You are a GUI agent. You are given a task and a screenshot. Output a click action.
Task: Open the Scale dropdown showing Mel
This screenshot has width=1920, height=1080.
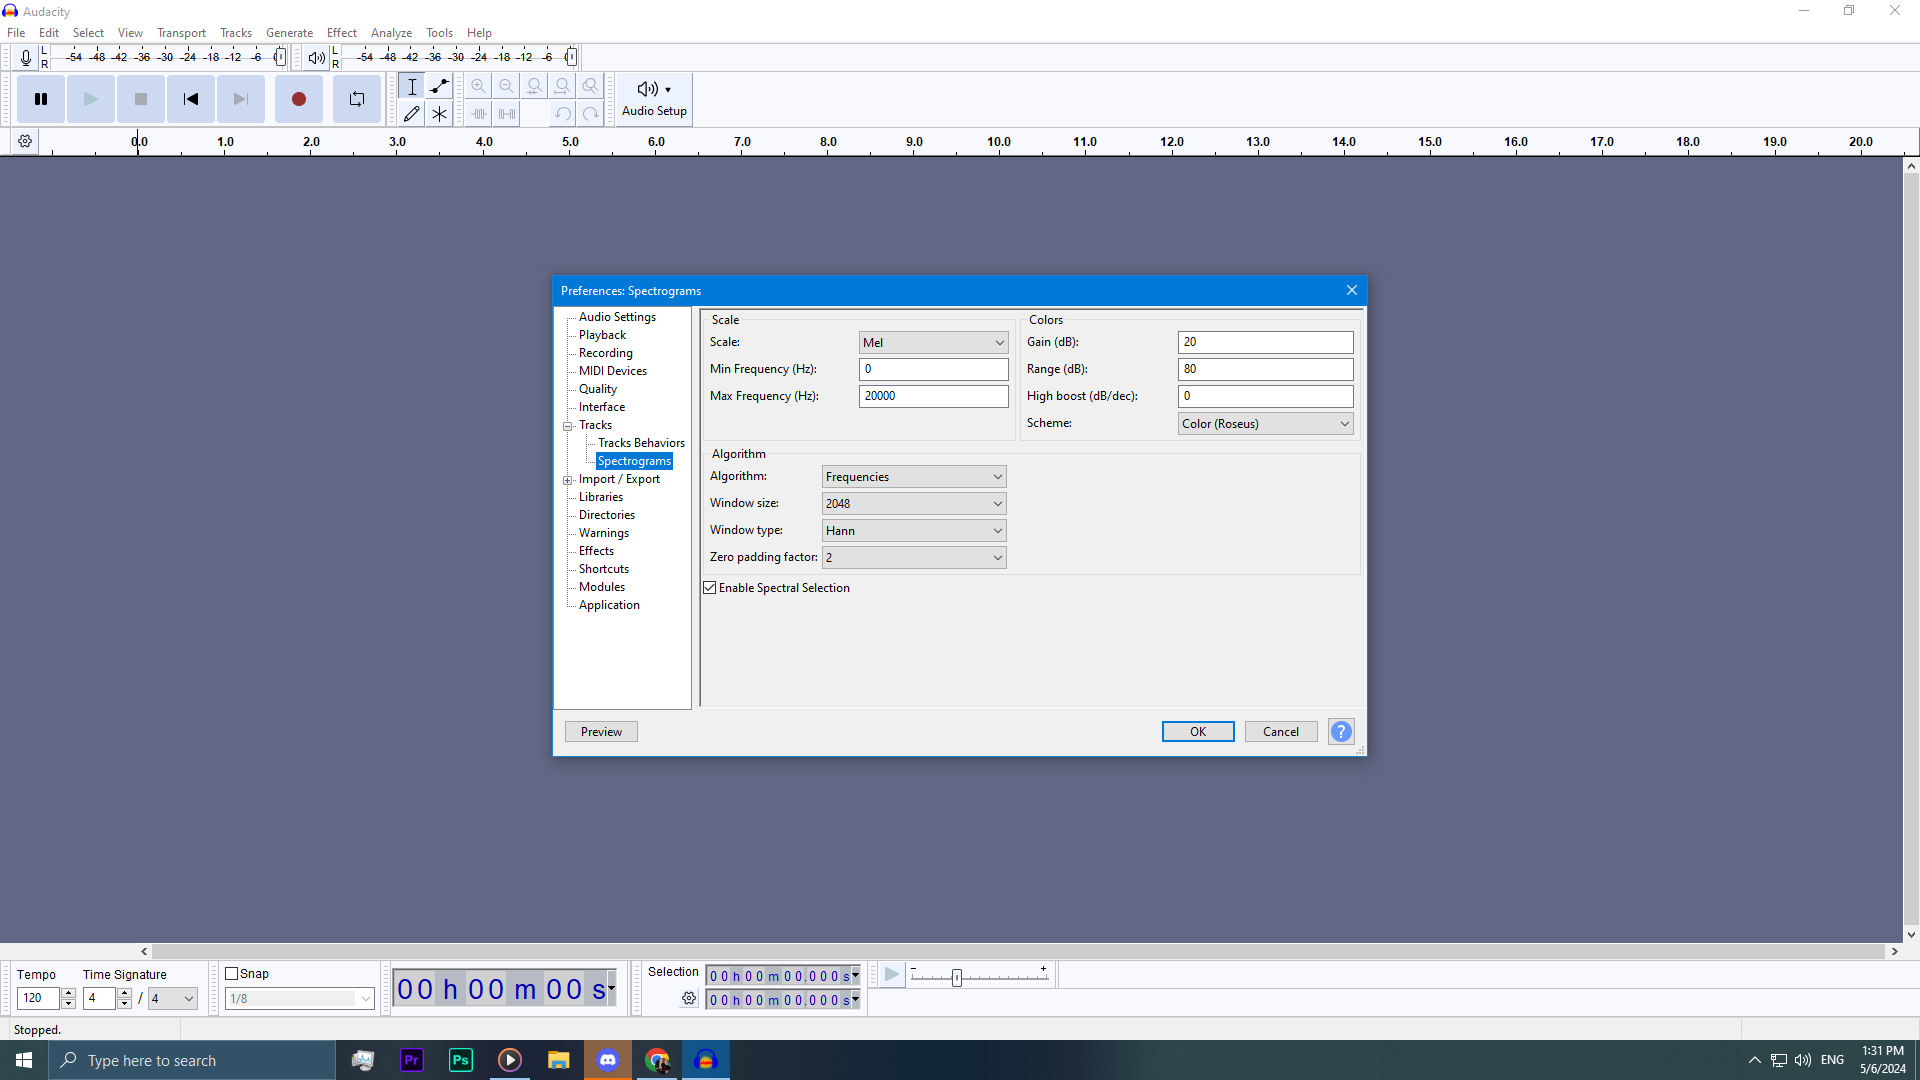pyautogui.click(x=933, y=343)
